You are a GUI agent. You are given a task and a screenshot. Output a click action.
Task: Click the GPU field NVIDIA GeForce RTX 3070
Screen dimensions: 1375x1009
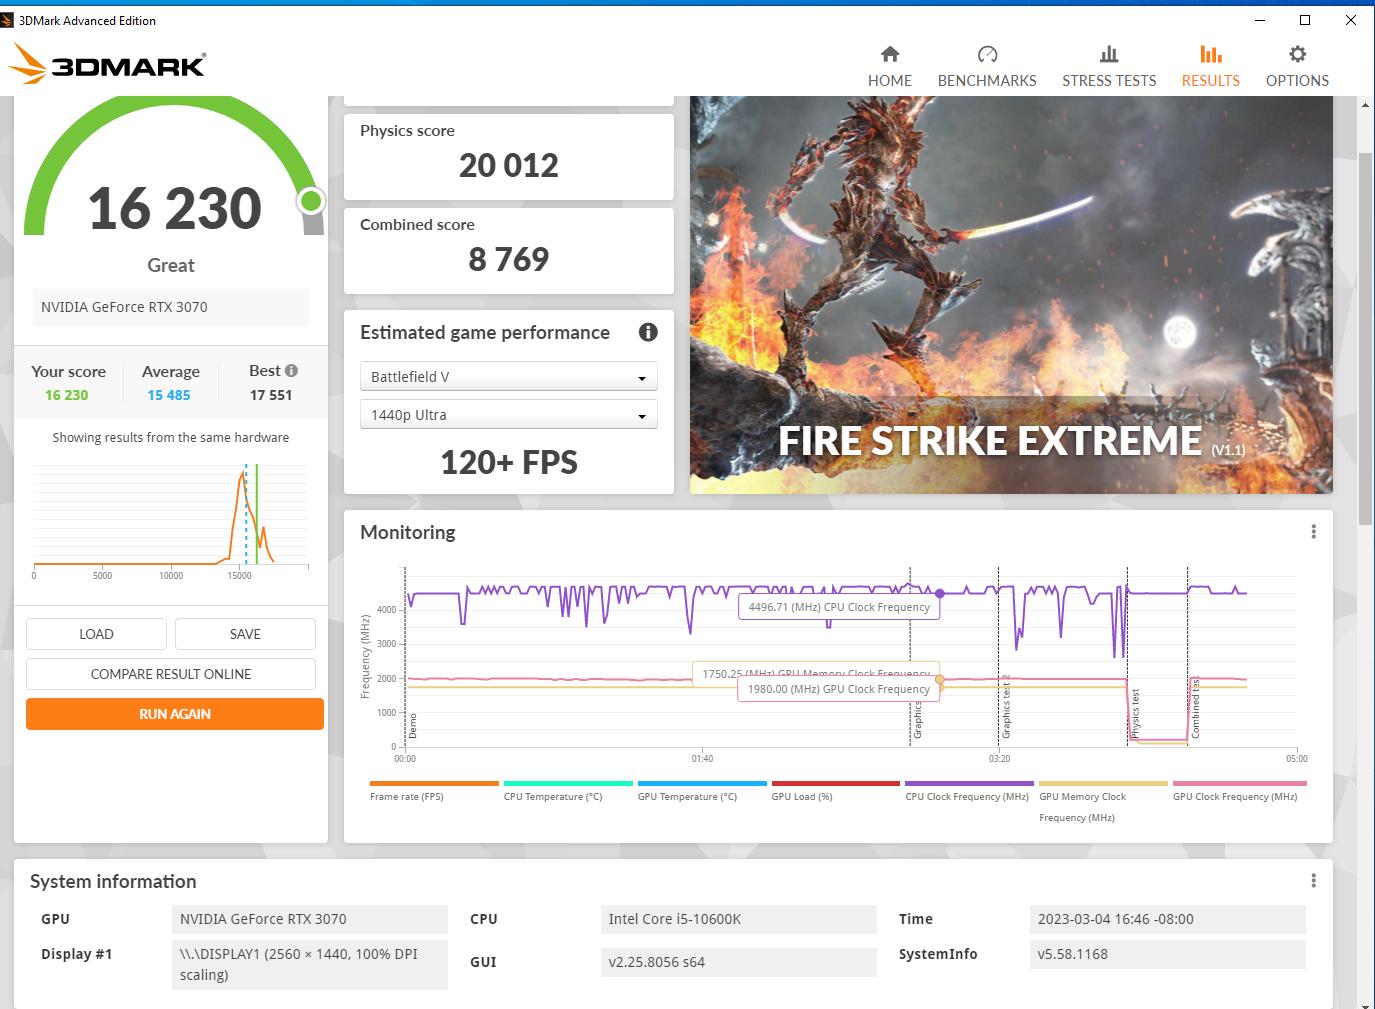coord(310,919)
